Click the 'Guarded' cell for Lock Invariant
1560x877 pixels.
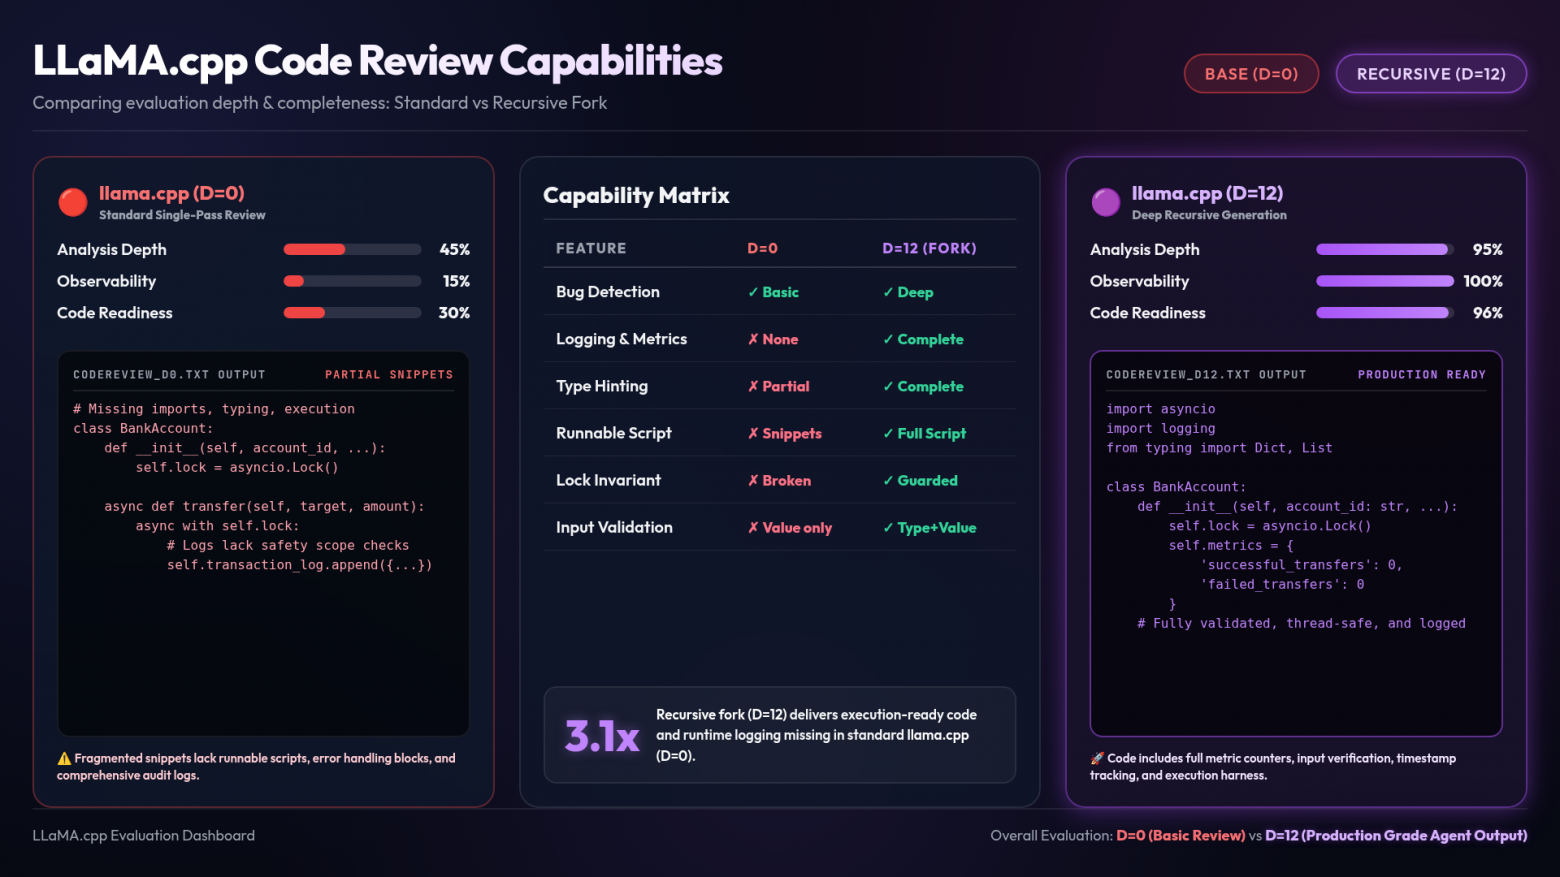(x=920, y=480)
